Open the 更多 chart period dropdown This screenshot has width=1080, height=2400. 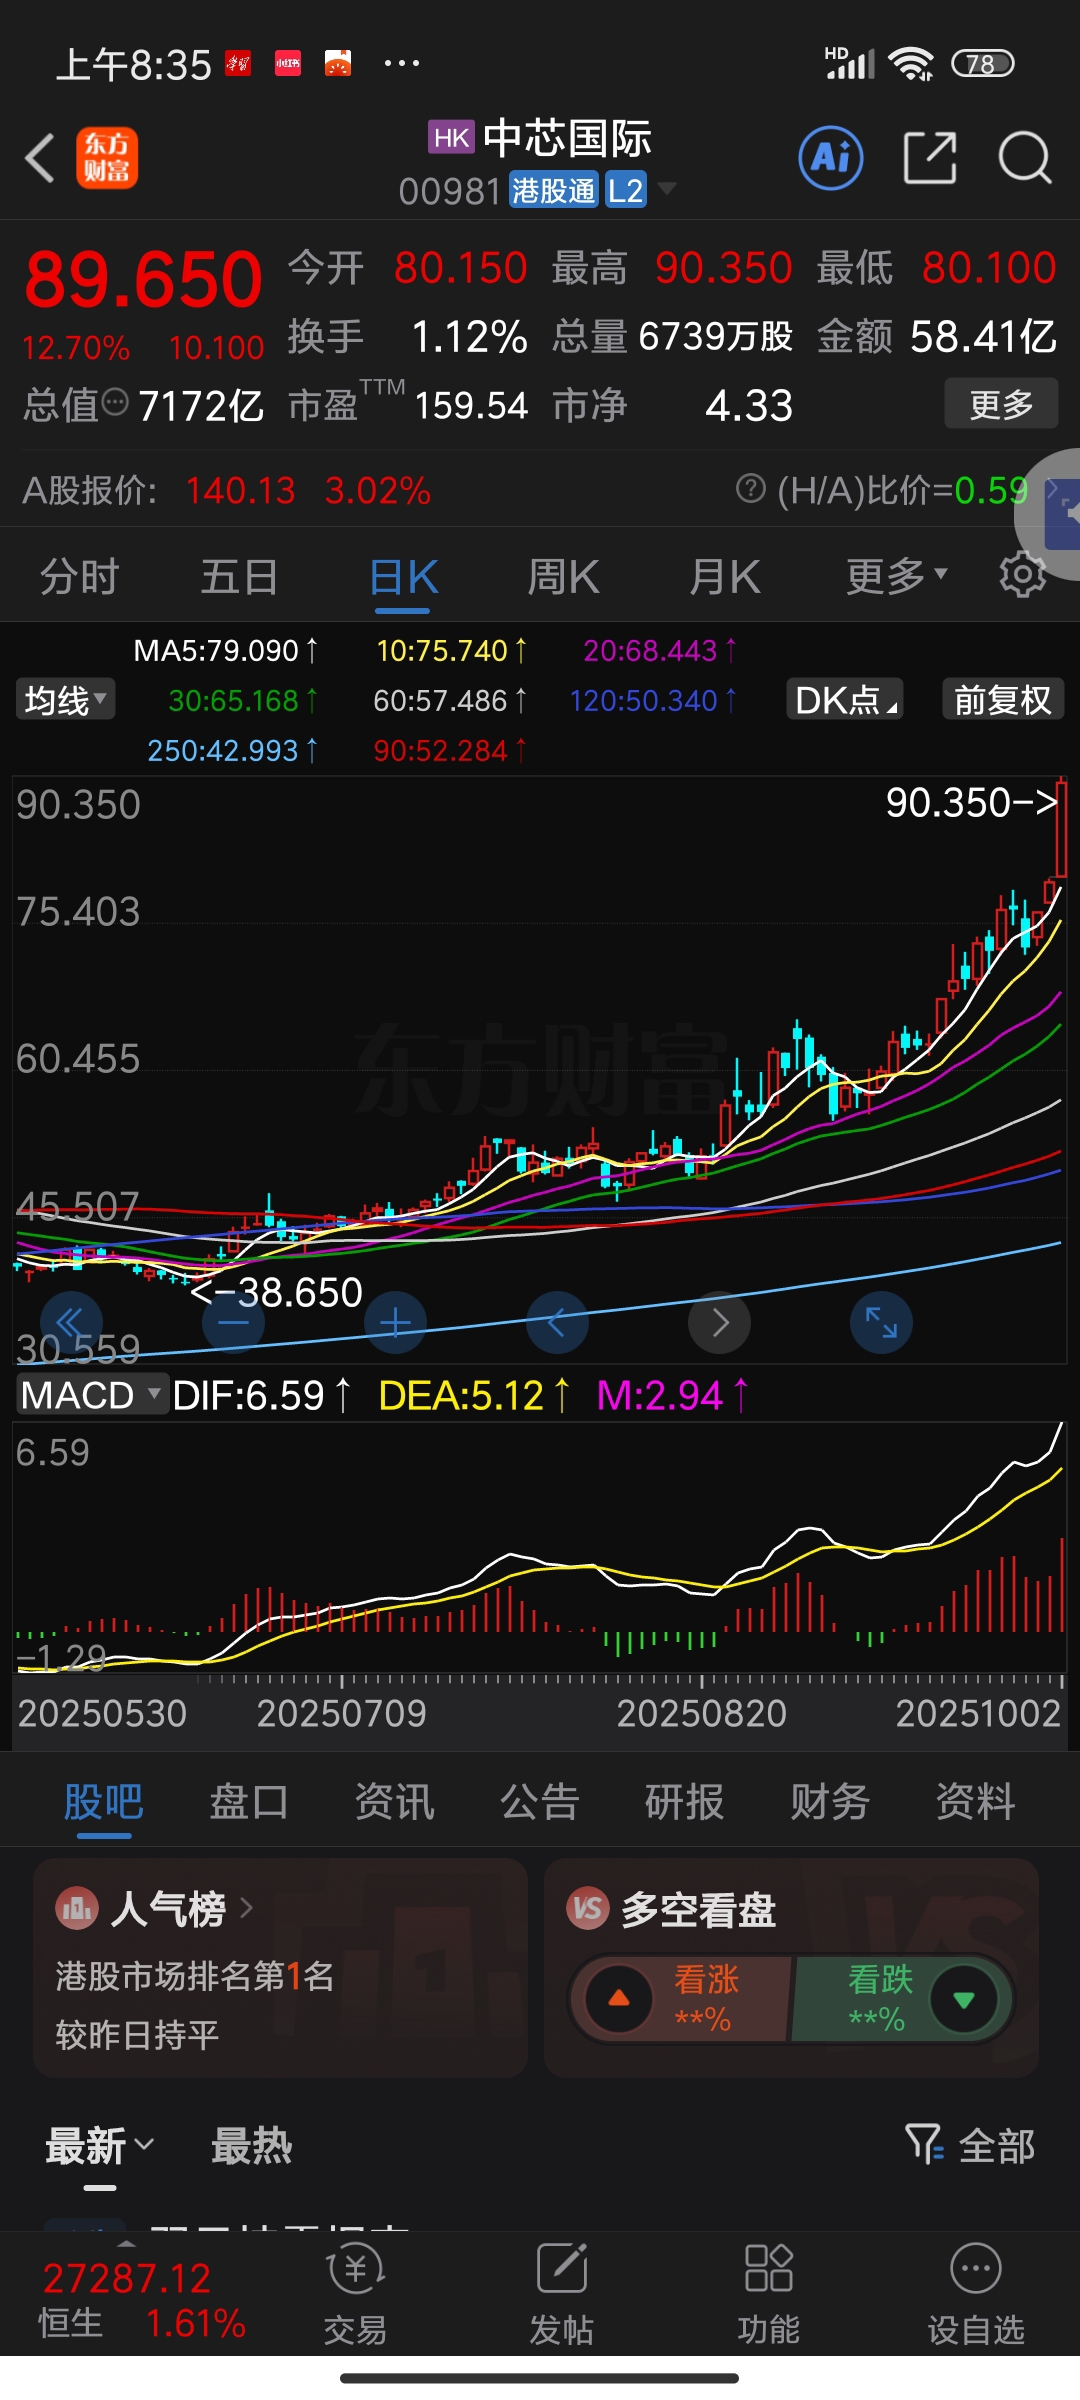pyautogui.click(x=896, y=575)
